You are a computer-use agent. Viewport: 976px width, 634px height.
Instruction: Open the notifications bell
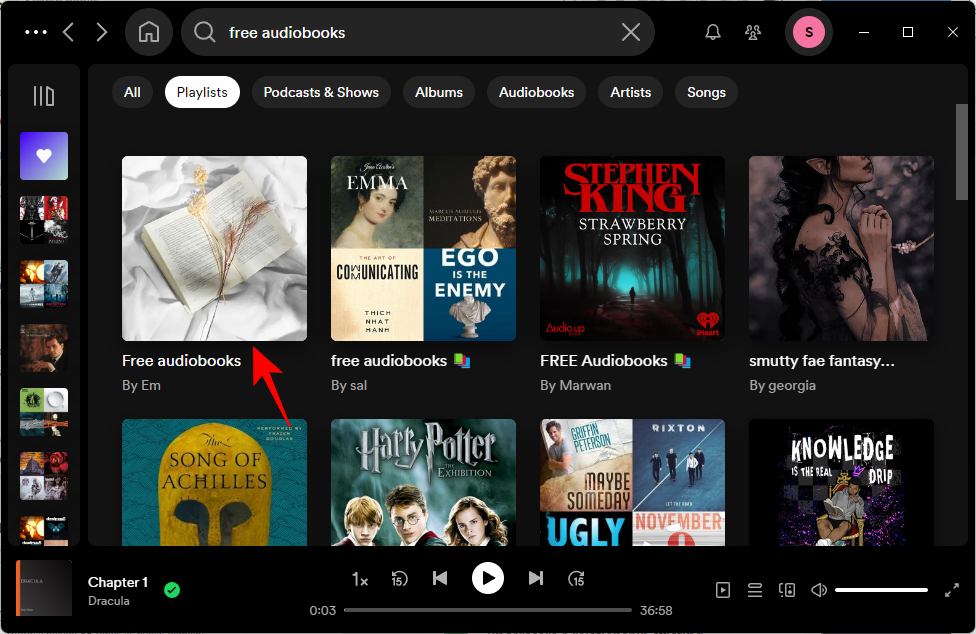pyautogui.click(x=713, y=32)
